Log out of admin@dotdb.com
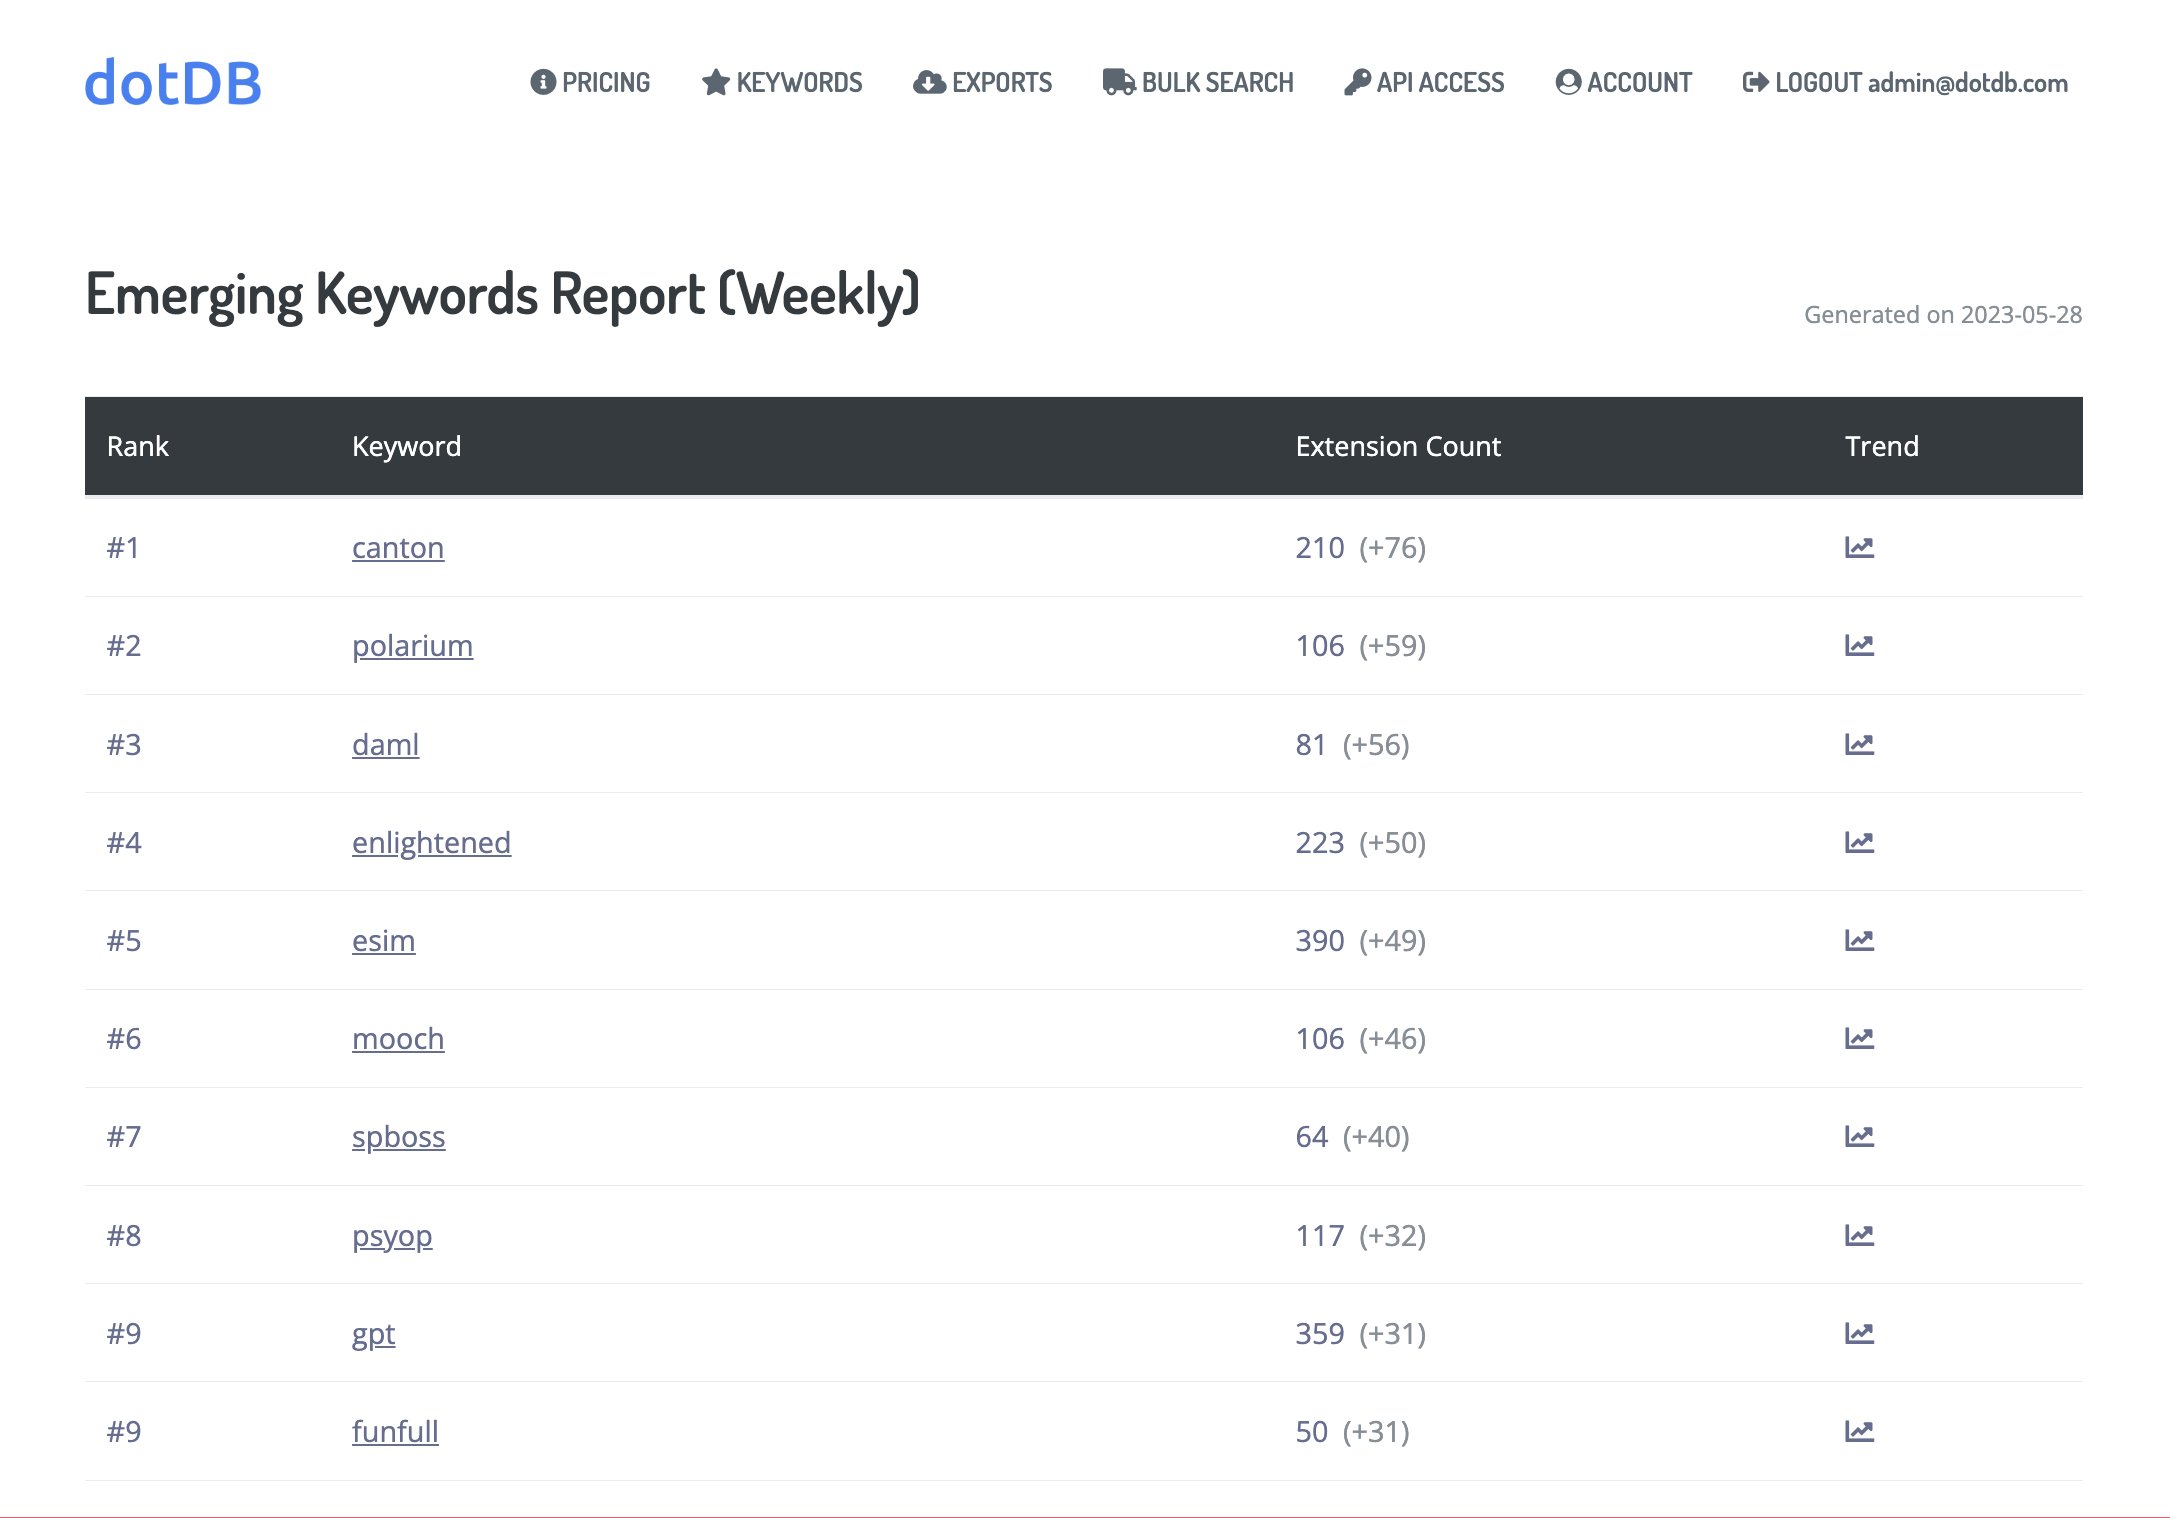 (1905, 82)
